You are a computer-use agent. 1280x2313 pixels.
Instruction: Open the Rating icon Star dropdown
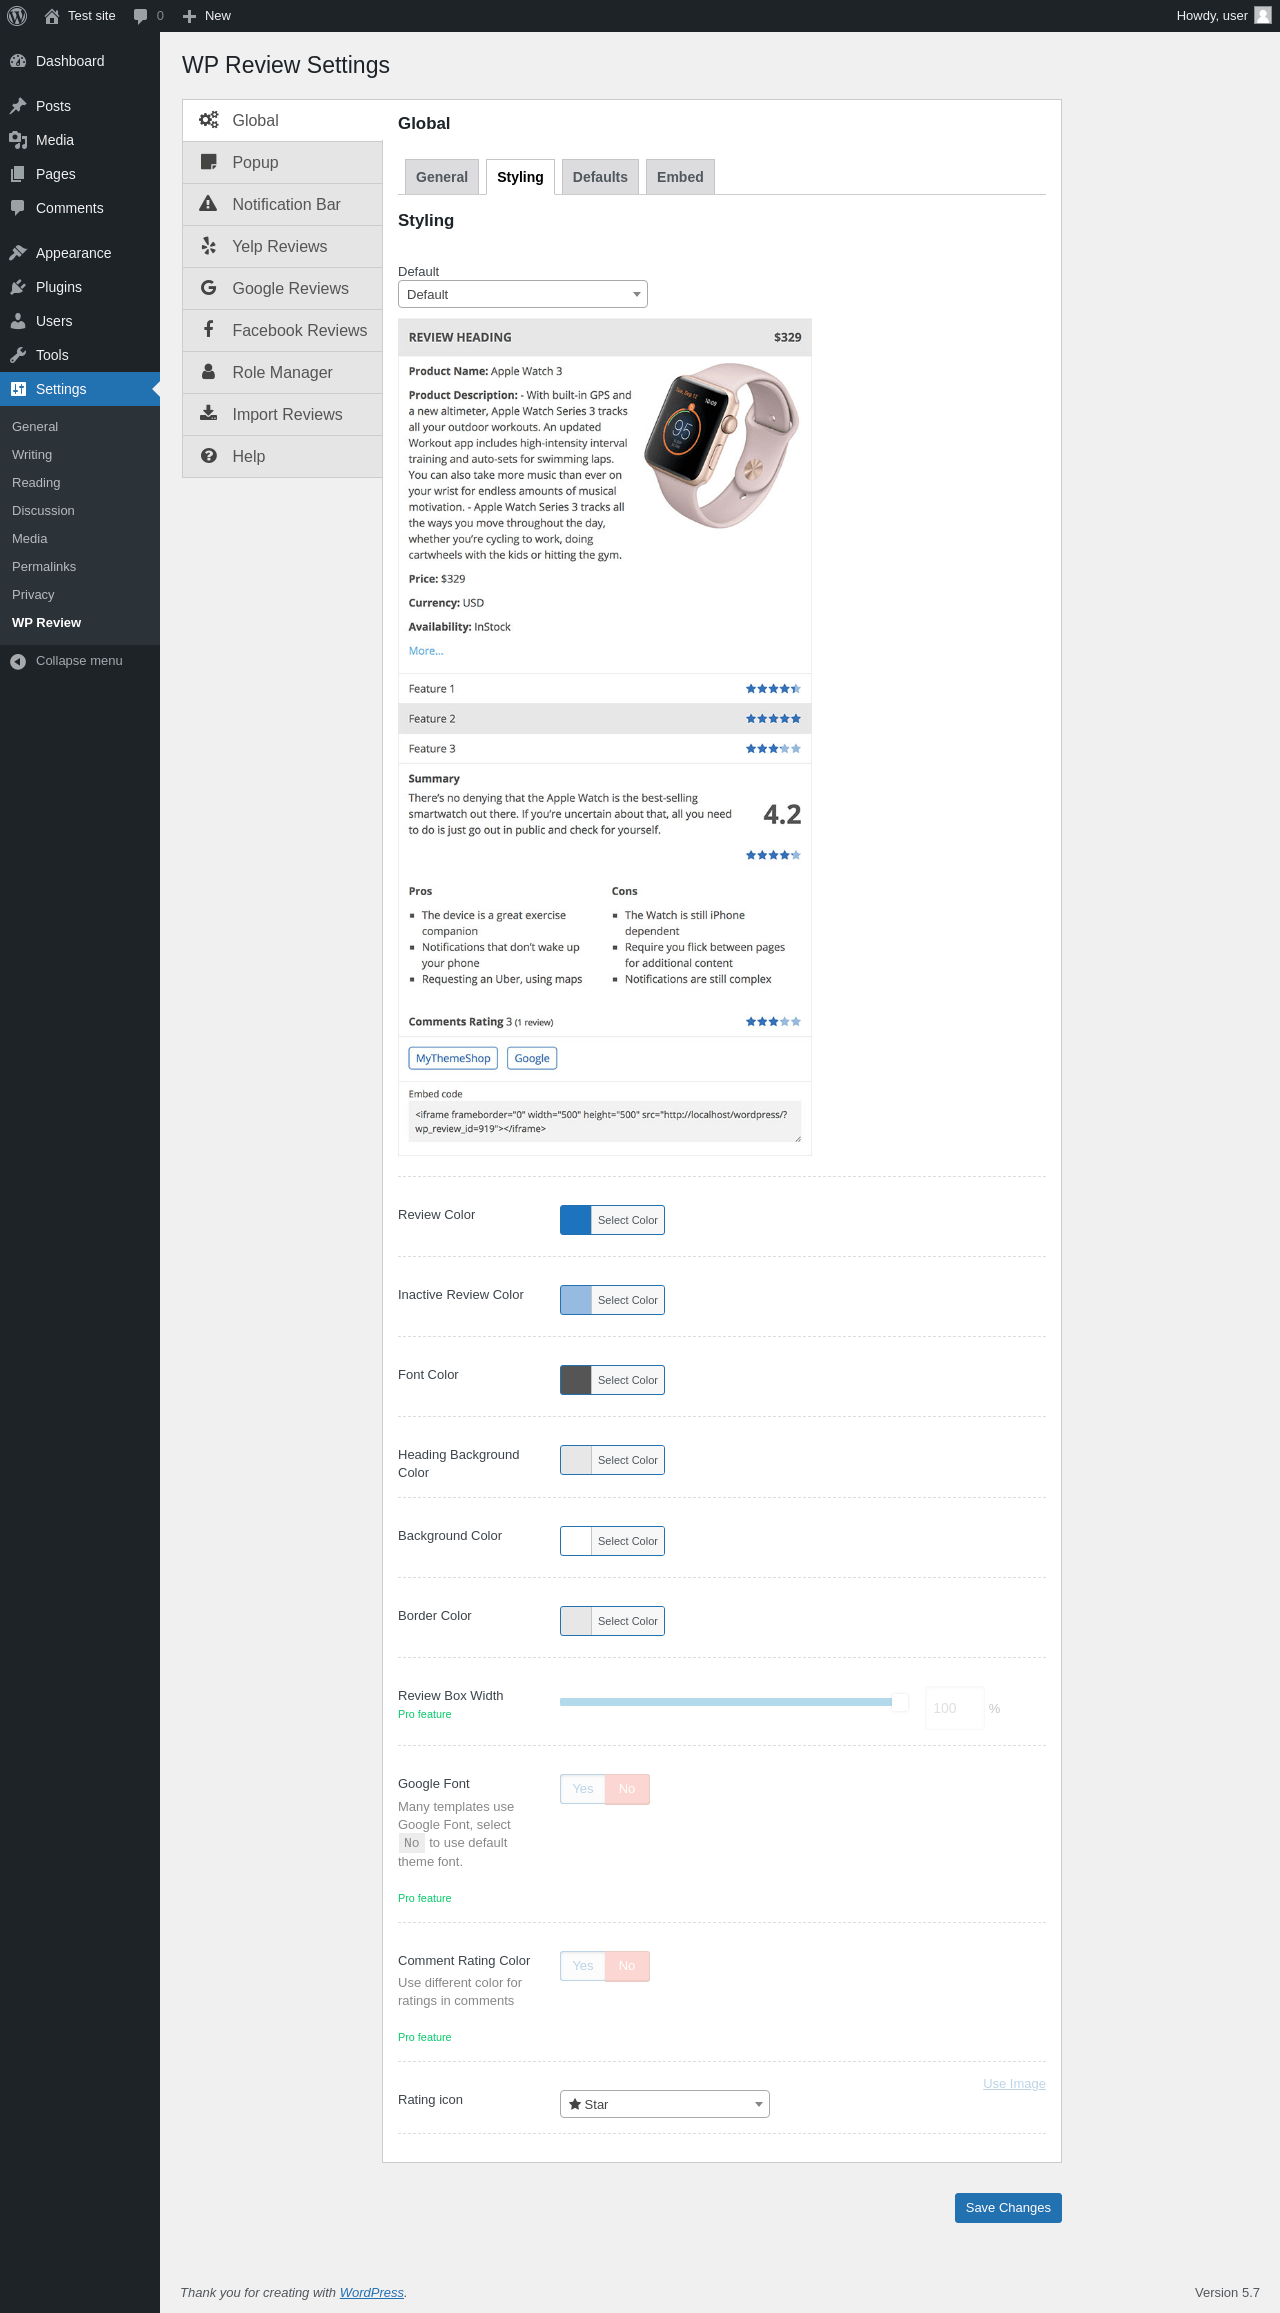click(x=665, y=2104)
